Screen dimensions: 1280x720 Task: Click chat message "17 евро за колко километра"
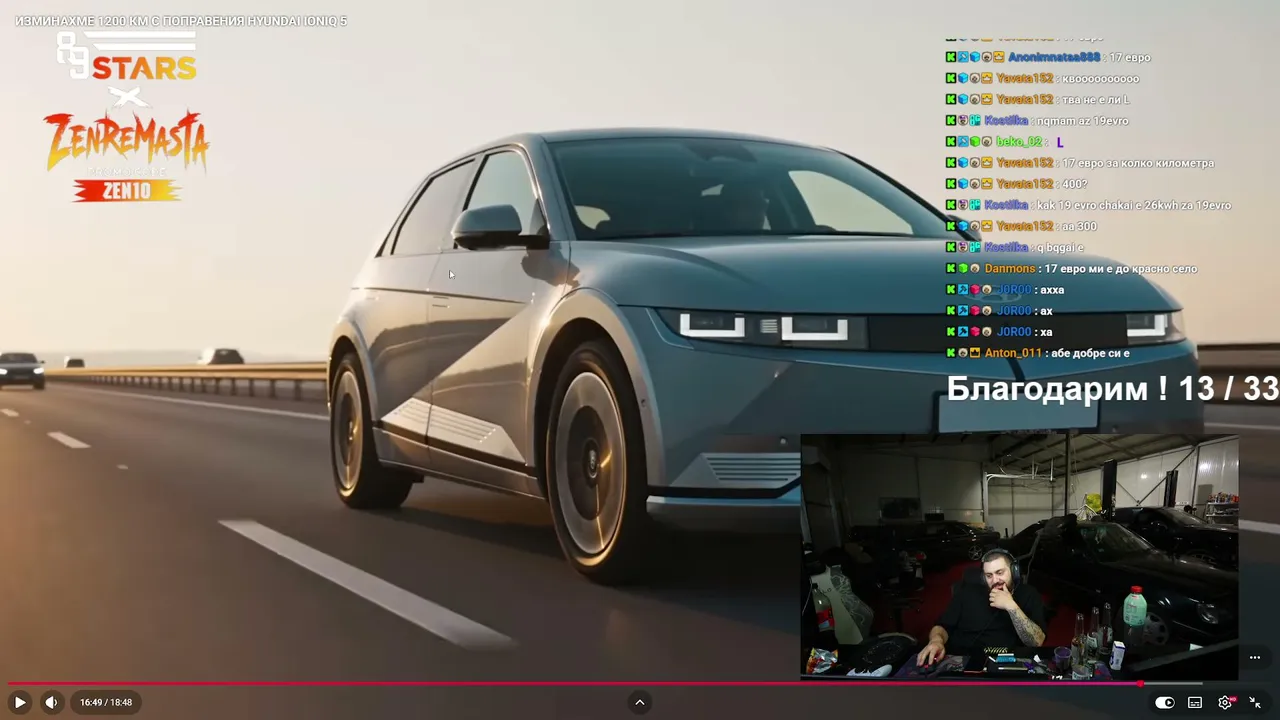pos(1138,163)
